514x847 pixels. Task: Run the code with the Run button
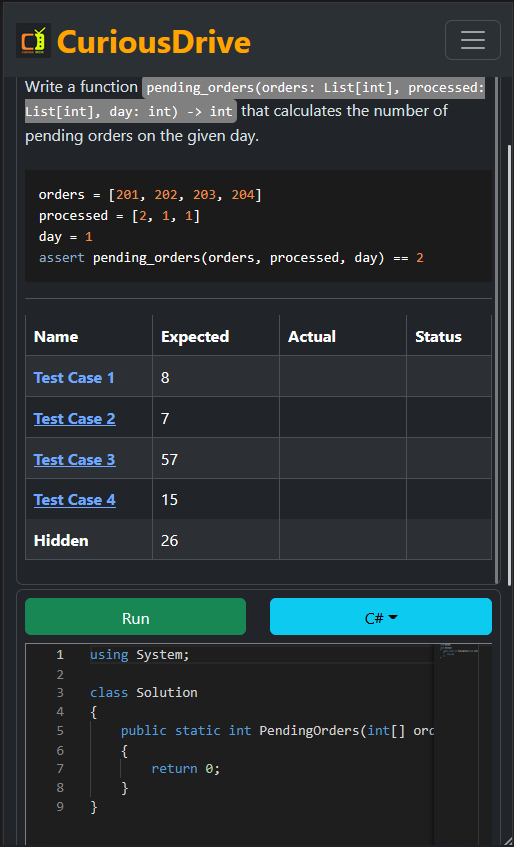(x=136, y=616)
